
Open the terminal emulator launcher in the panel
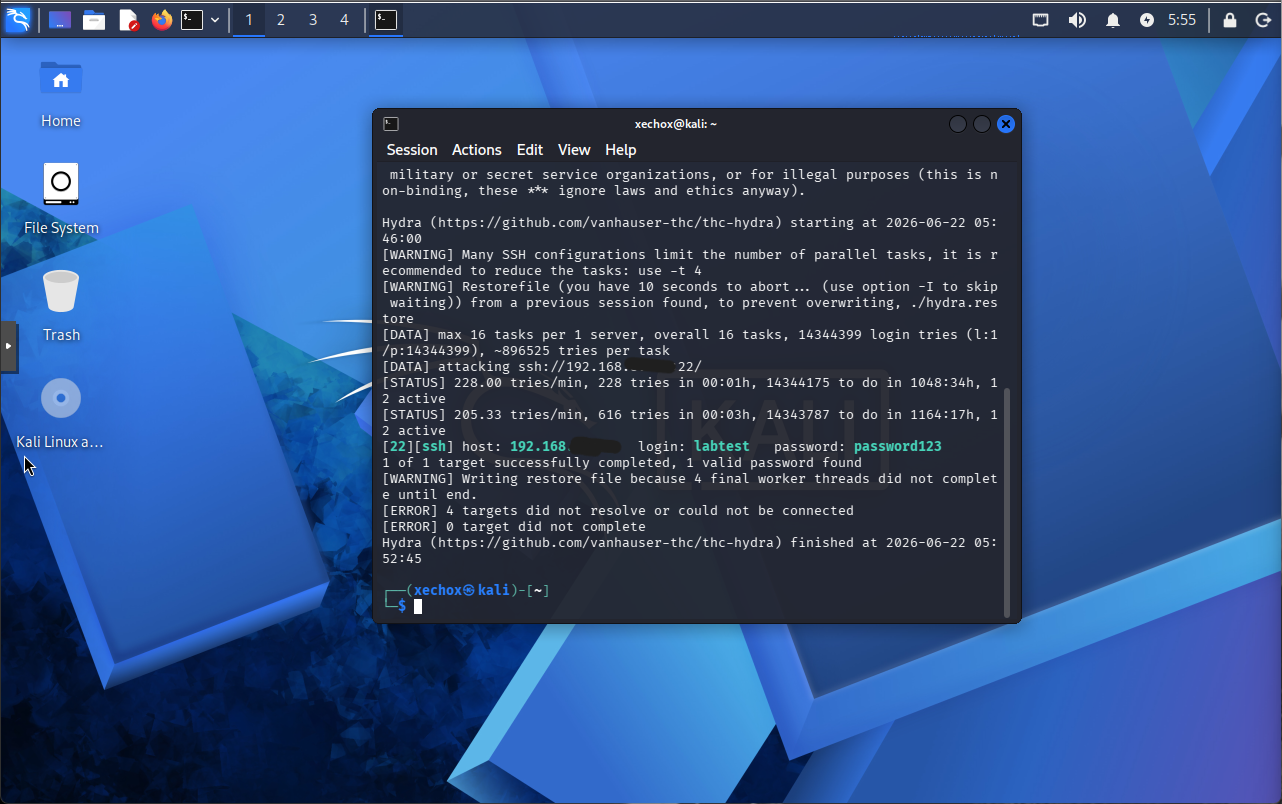(192, 20)
